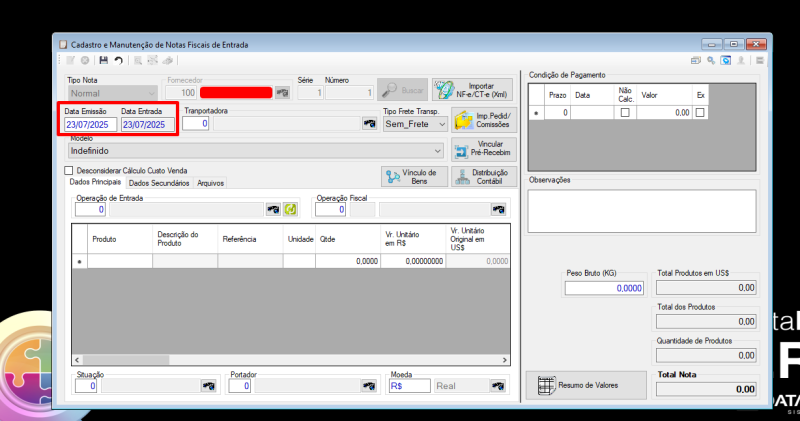Open the Tipo Nota dropdown showing Normal
Image resolution: width=800 pixels, height=421 pixels.
(x=112, y=93)
